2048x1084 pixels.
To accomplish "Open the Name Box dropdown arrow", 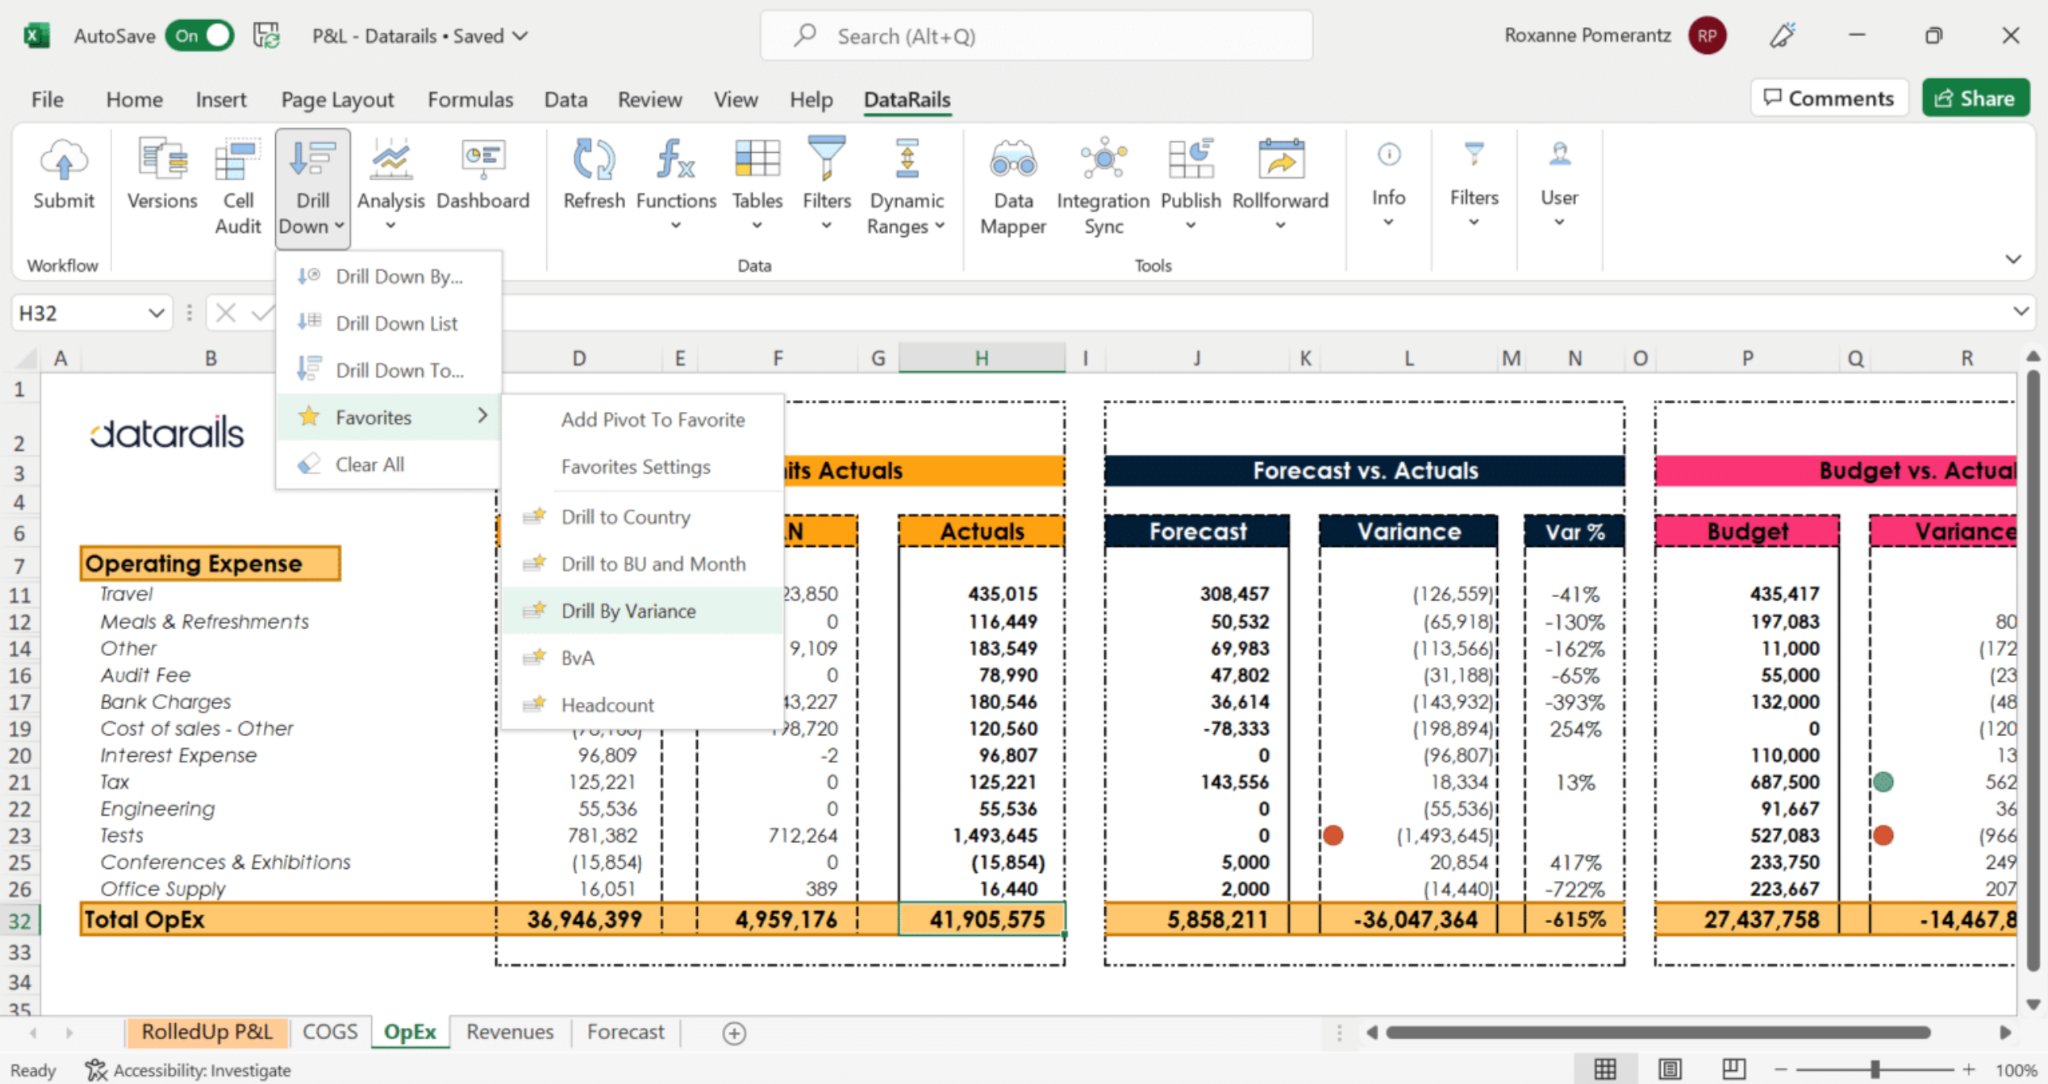I will (x=156, y=313).
